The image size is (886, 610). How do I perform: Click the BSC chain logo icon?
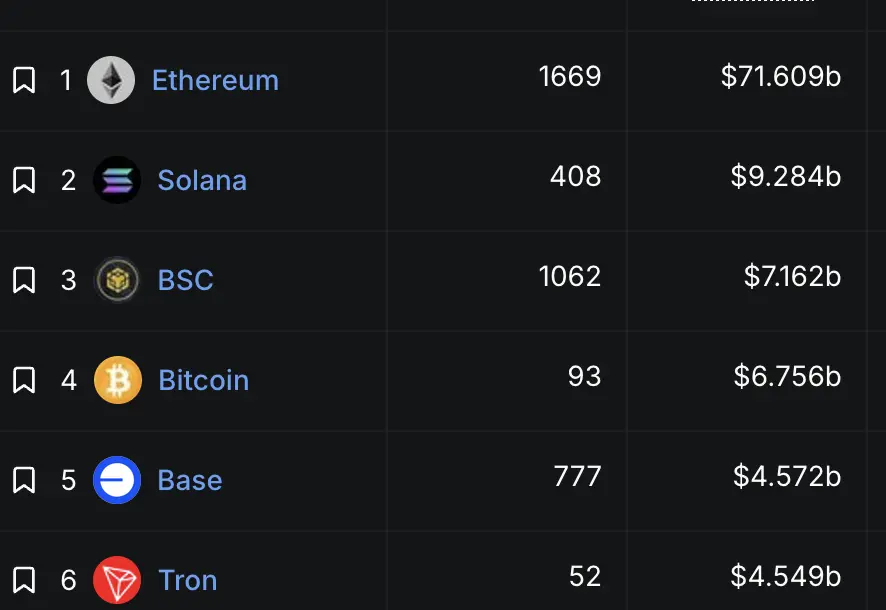click(117, 280)
